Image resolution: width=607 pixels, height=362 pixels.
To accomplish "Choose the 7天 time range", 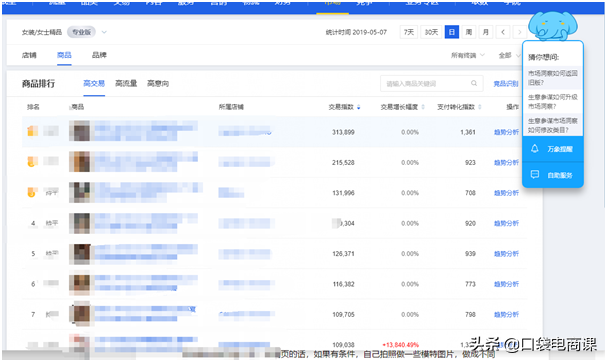I will (409, 32).
